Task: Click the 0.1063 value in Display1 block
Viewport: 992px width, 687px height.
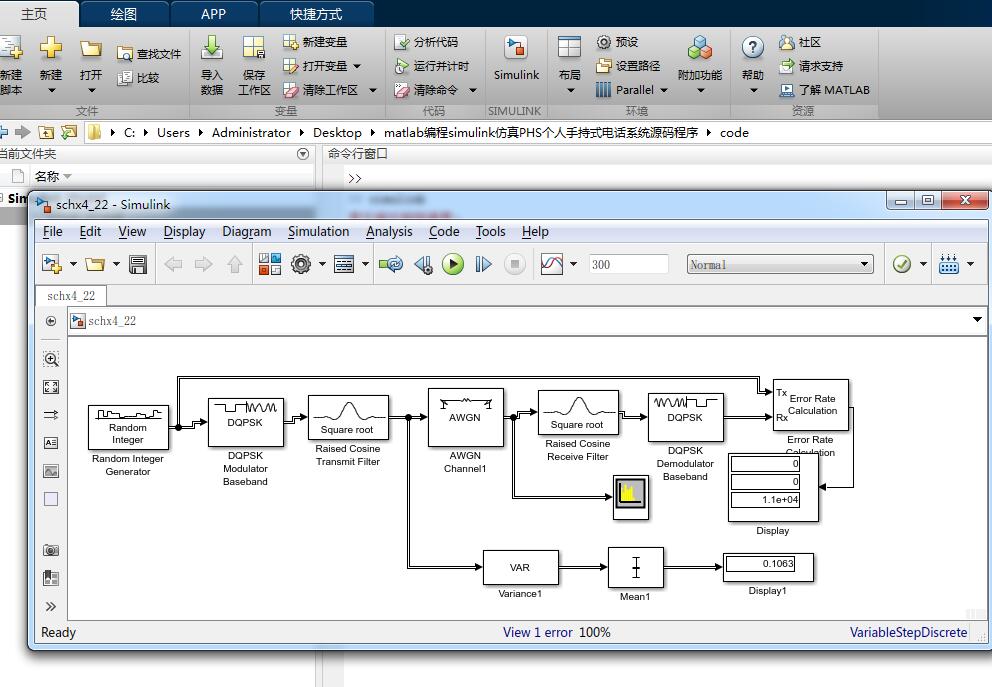Action: point(760,564)
